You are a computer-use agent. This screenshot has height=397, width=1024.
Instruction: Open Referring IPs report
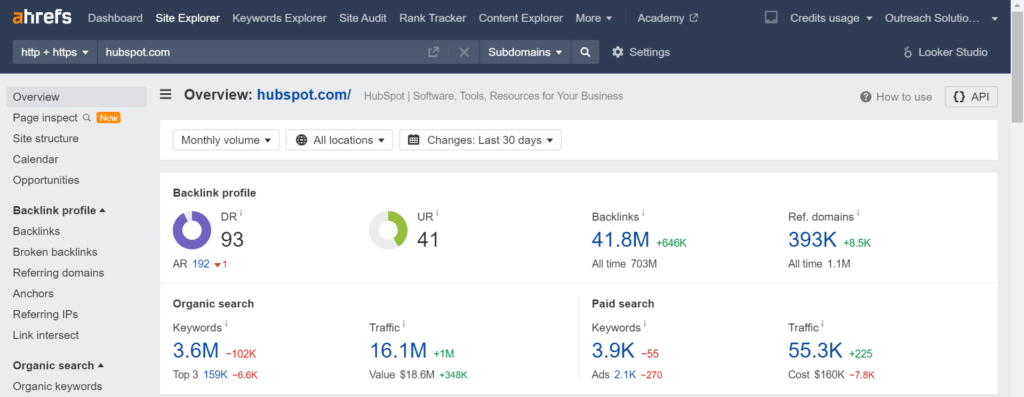pyautogui.click(x=46, y=315)
